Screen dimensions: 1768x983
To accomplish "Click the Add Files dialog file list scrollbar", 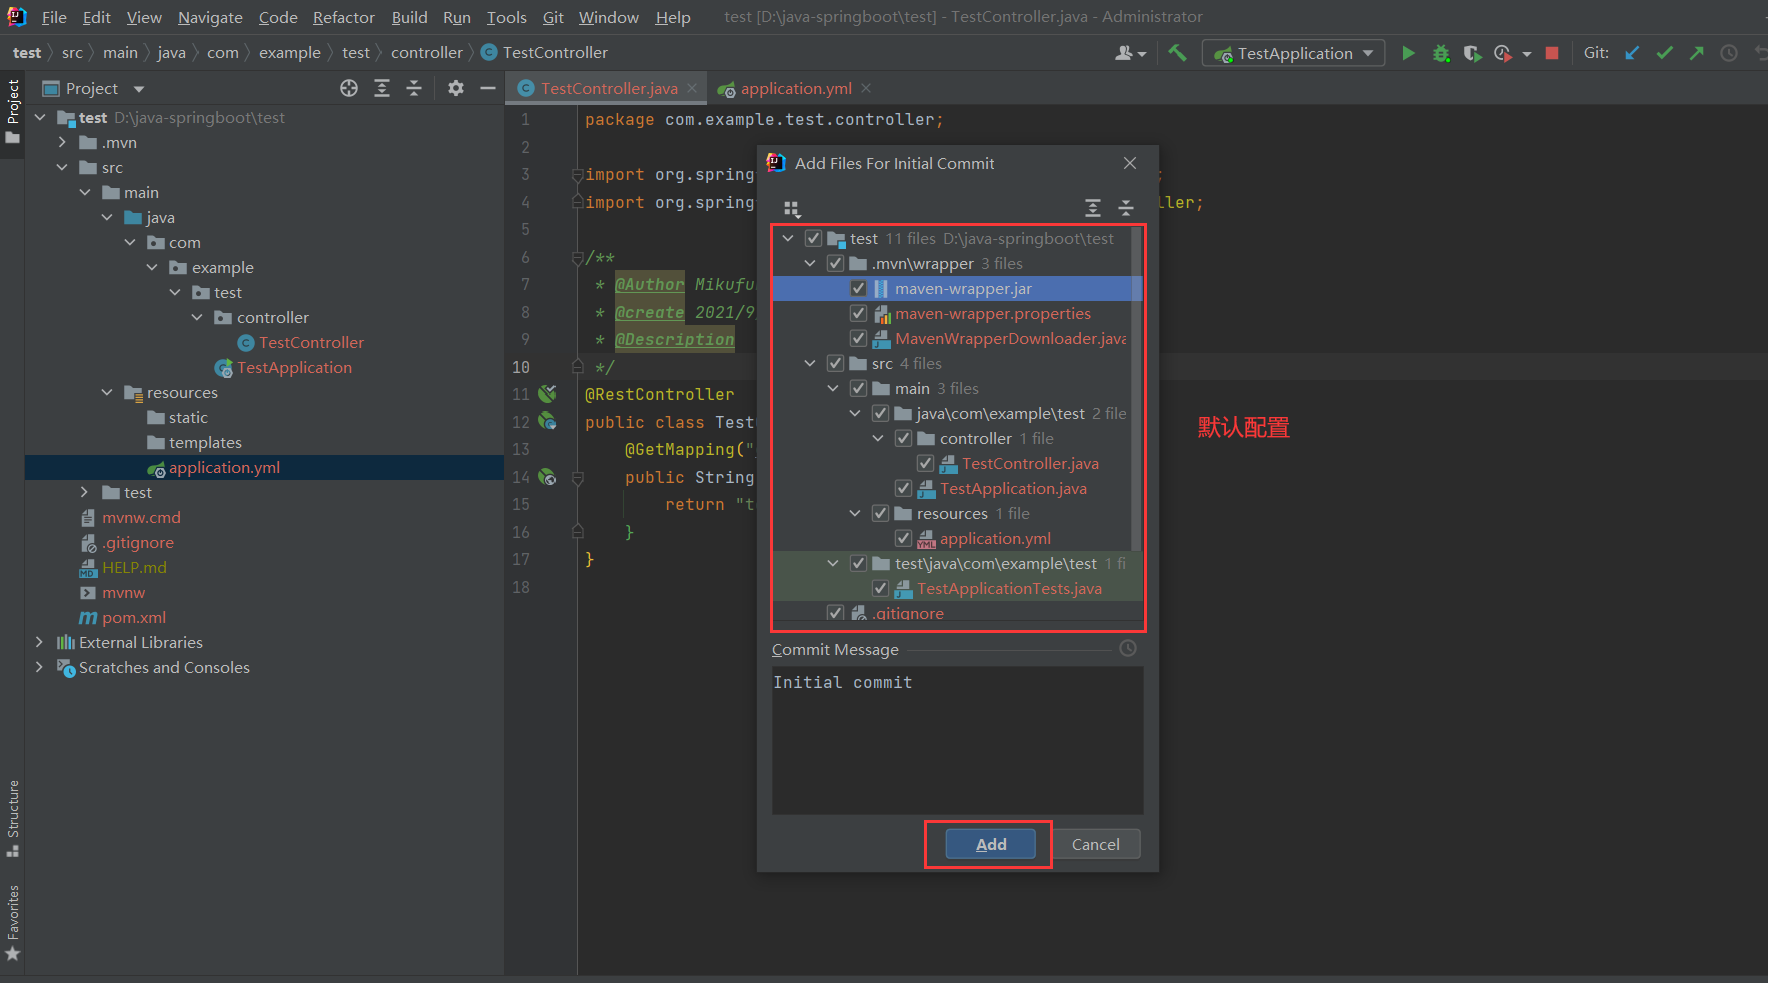I will [1135, 390].
